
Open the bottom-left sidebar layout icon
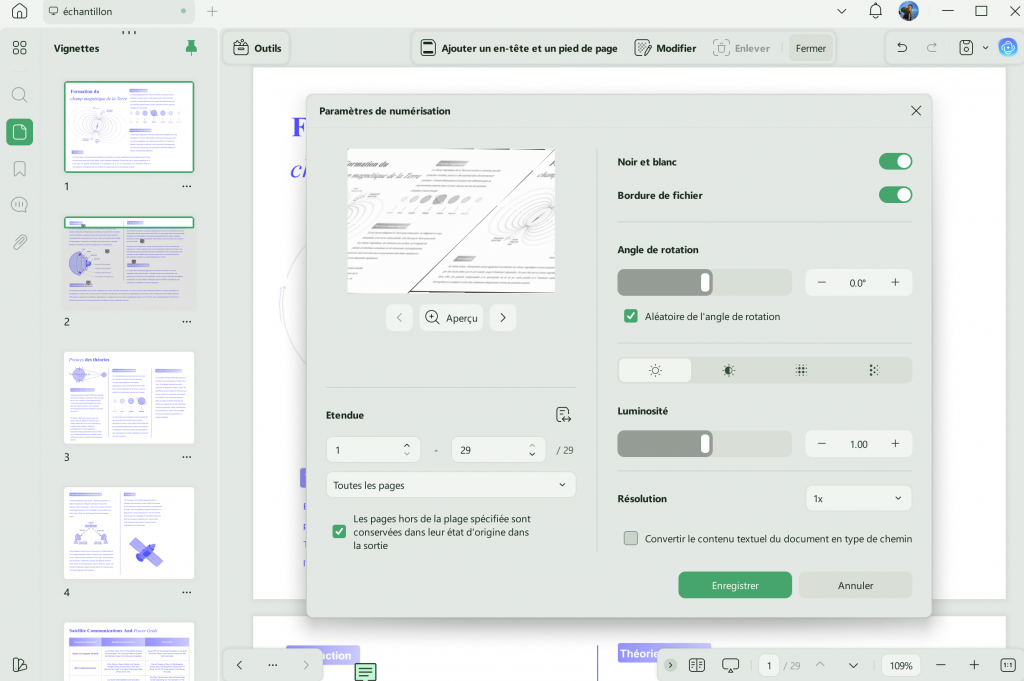tap(20, 665)
